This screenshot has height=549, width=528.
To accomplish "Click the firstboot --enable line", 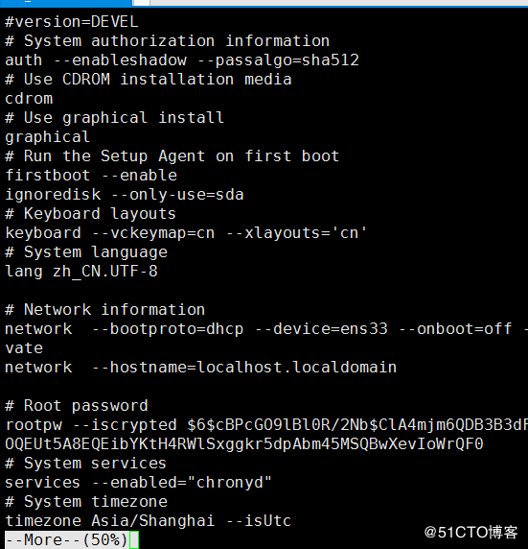I will (91, 175).
